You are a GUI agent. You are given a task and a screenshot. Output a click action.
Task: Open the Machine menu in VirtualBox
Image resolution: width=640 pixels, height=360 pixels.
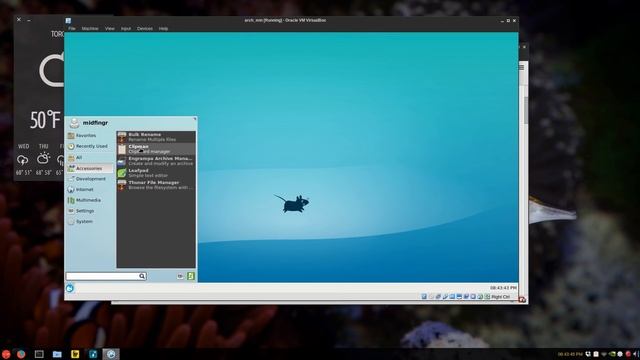click(90, 29)
